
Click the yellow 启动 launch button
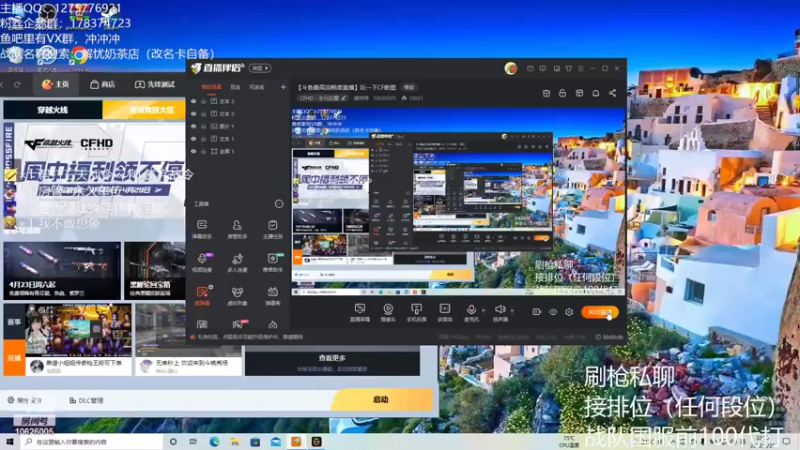[x=381, y=399]
